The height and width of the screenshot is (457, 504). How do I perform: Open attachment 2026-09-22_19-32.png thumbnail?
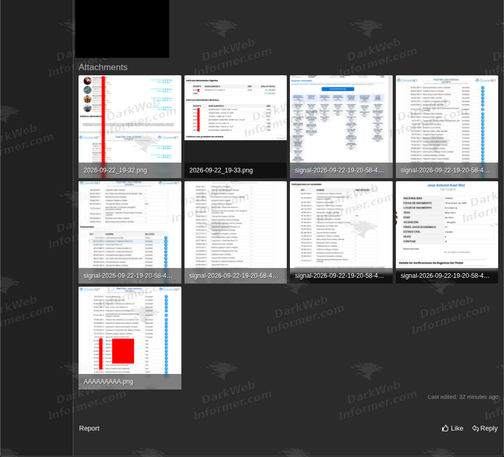(x=130, y=126)
